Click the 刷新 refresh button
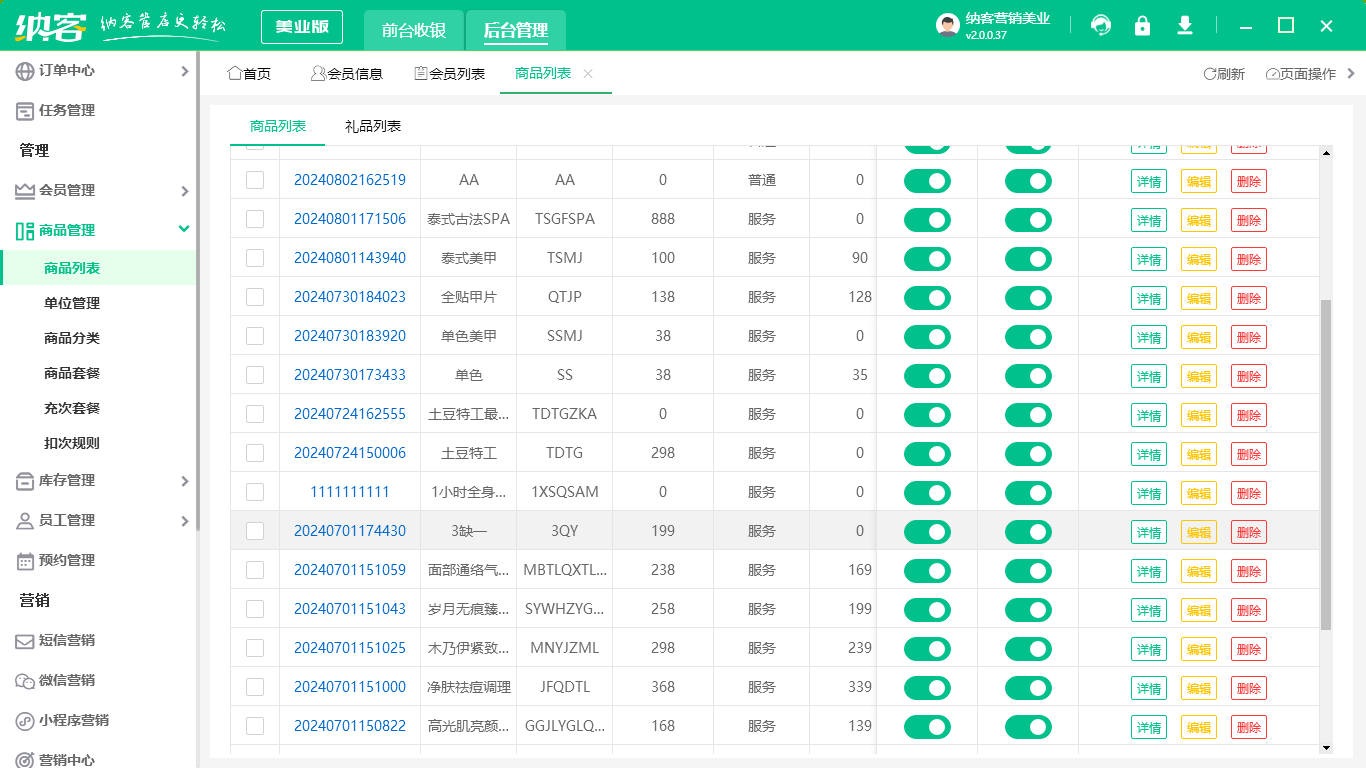This screenshot has width=1366, height=768. (1224, 74)
